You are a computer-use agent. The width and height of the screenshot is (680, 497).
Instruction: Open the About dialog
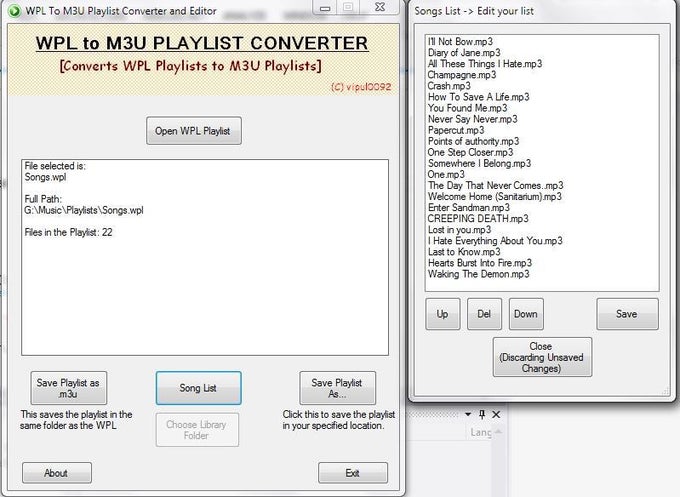pos(56,472)
